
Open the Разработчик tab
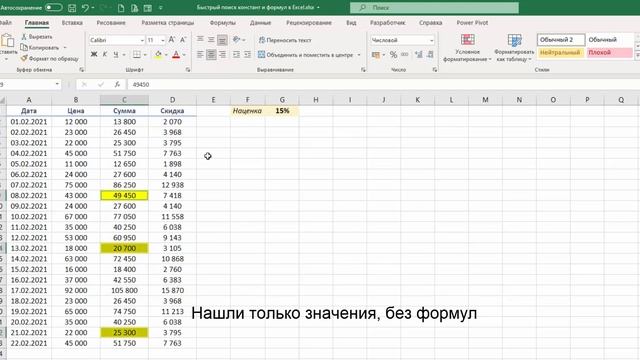tap(388, 23)
